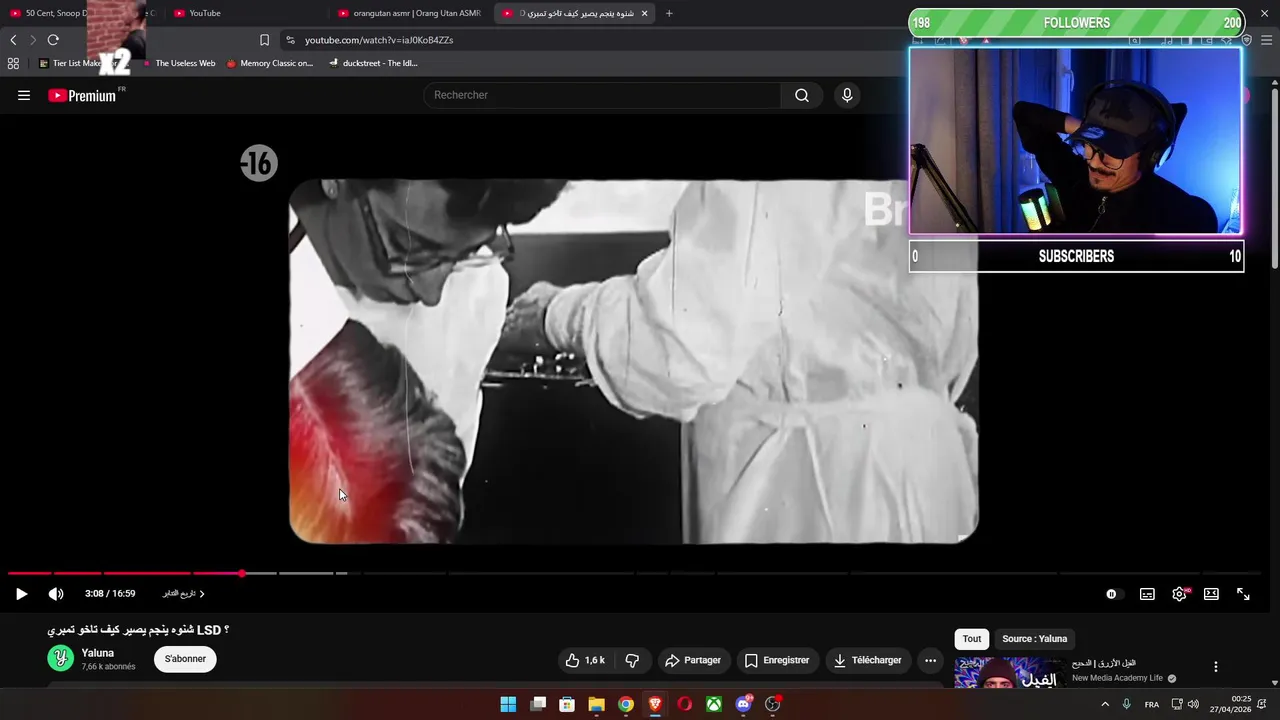Open the player settings gear

[1179, 594]
